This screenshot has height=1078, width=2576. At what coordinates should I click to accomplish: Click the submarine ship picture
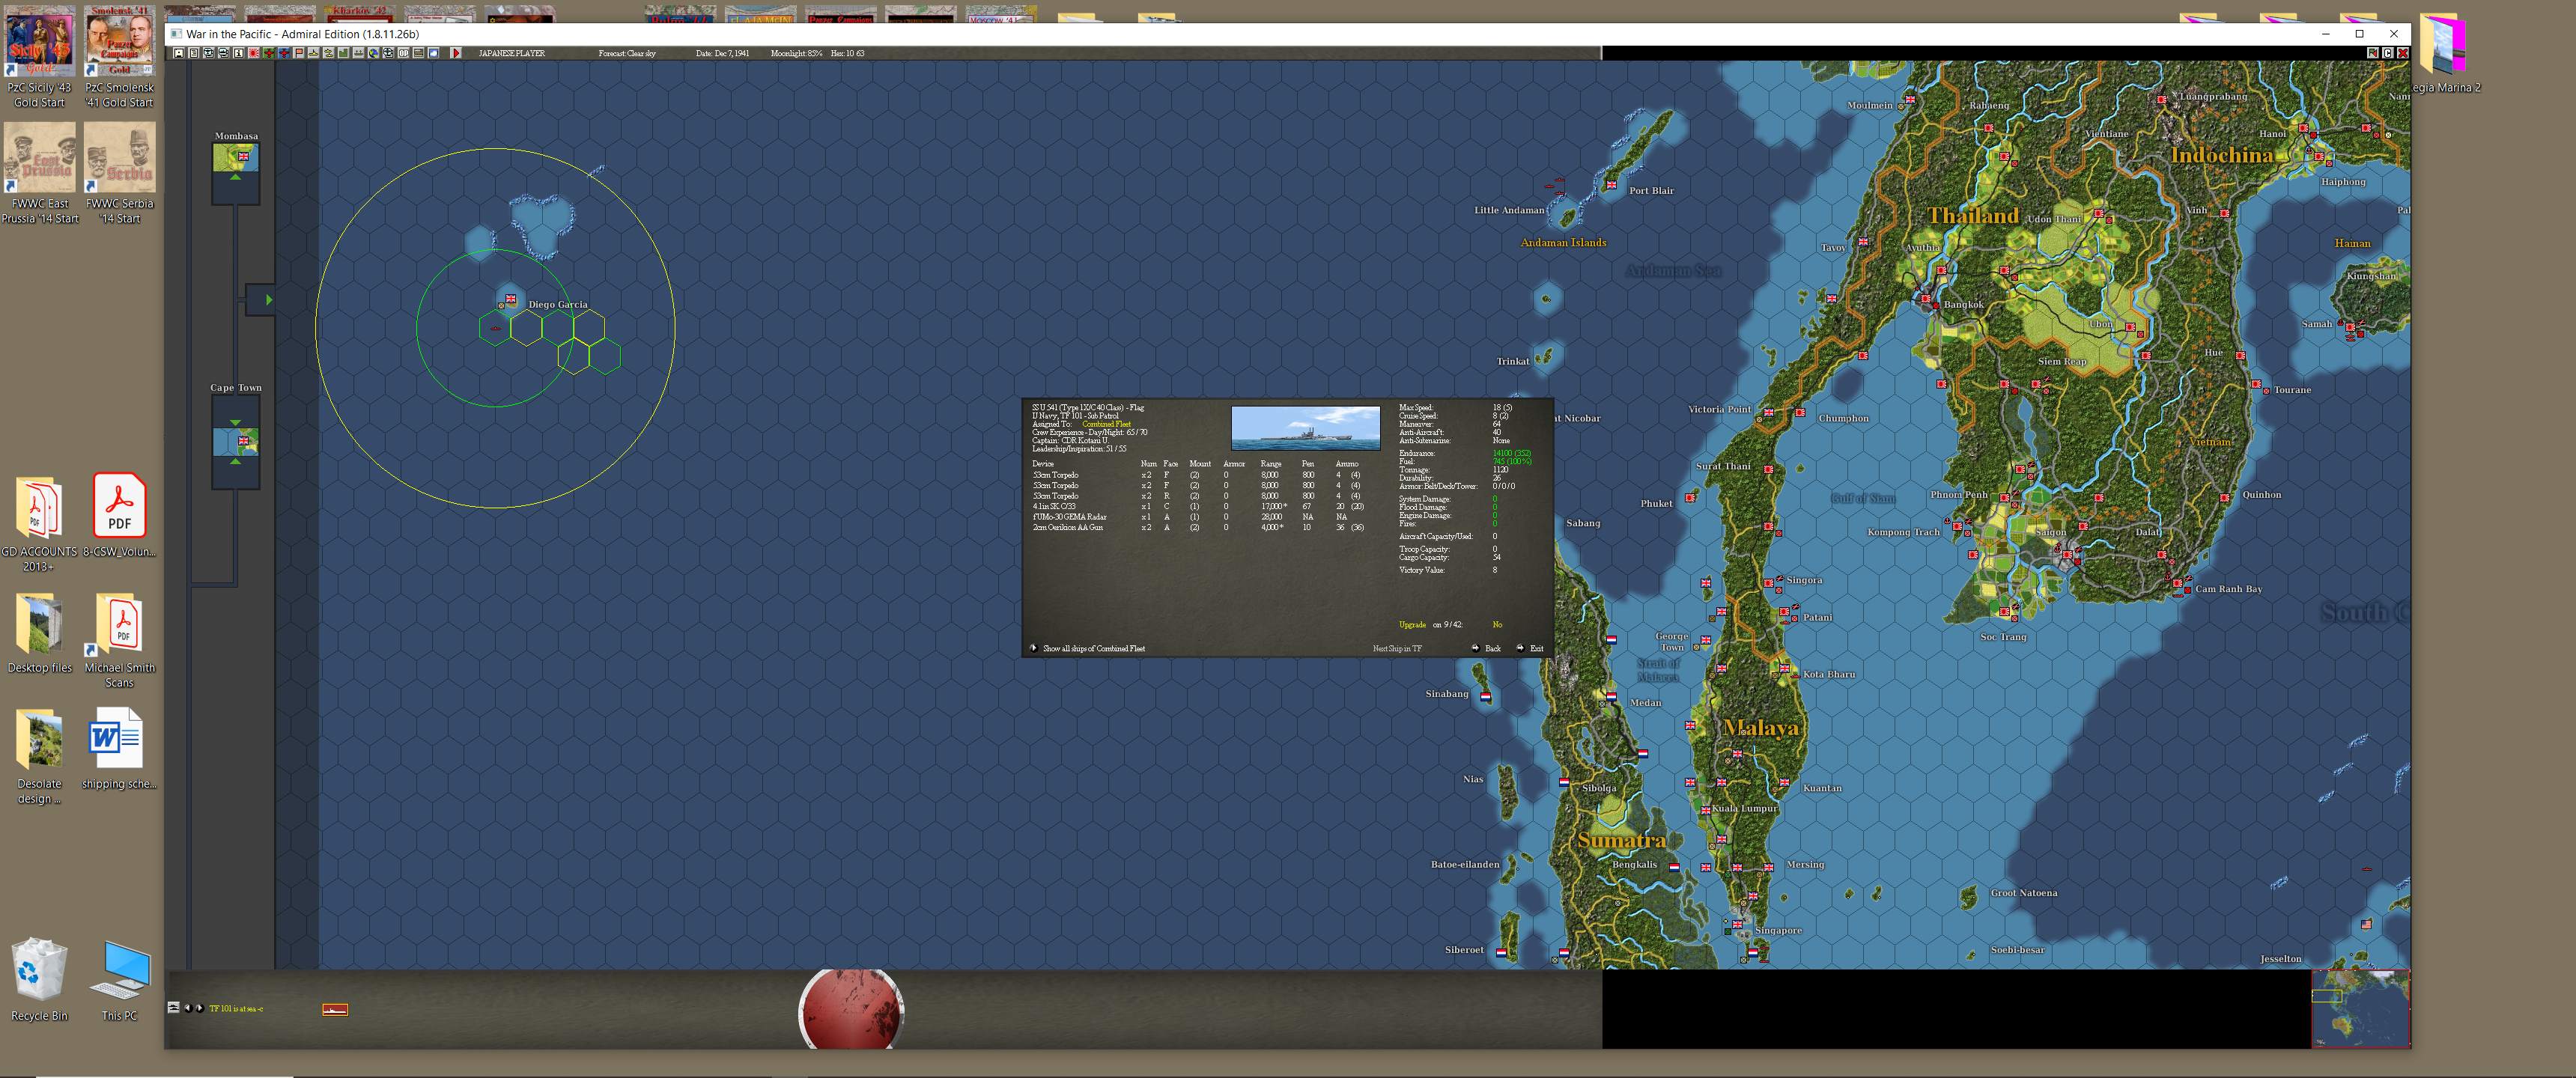pyautogui.click(x=1305, y=428)
